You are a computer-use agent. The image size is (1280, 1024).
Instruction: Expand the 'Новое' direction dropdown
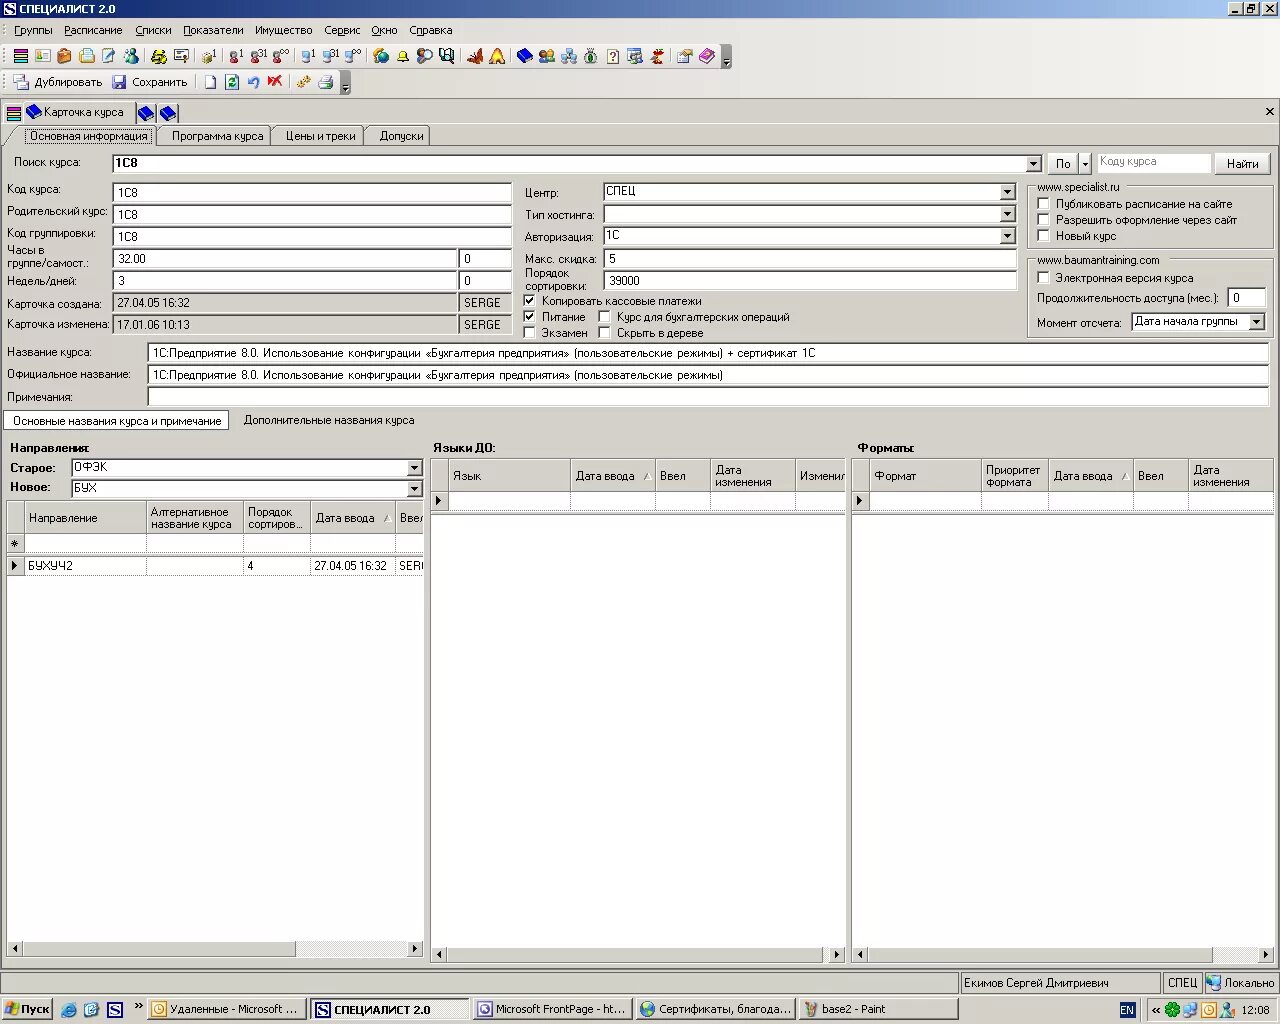point(414,489)
